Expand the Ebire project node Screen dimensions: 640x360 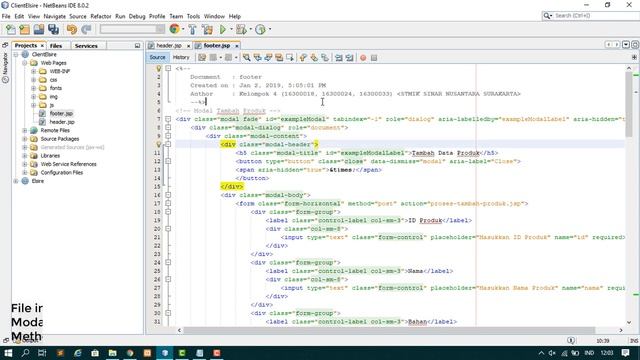pyautogui.click(x=16, y=181)
